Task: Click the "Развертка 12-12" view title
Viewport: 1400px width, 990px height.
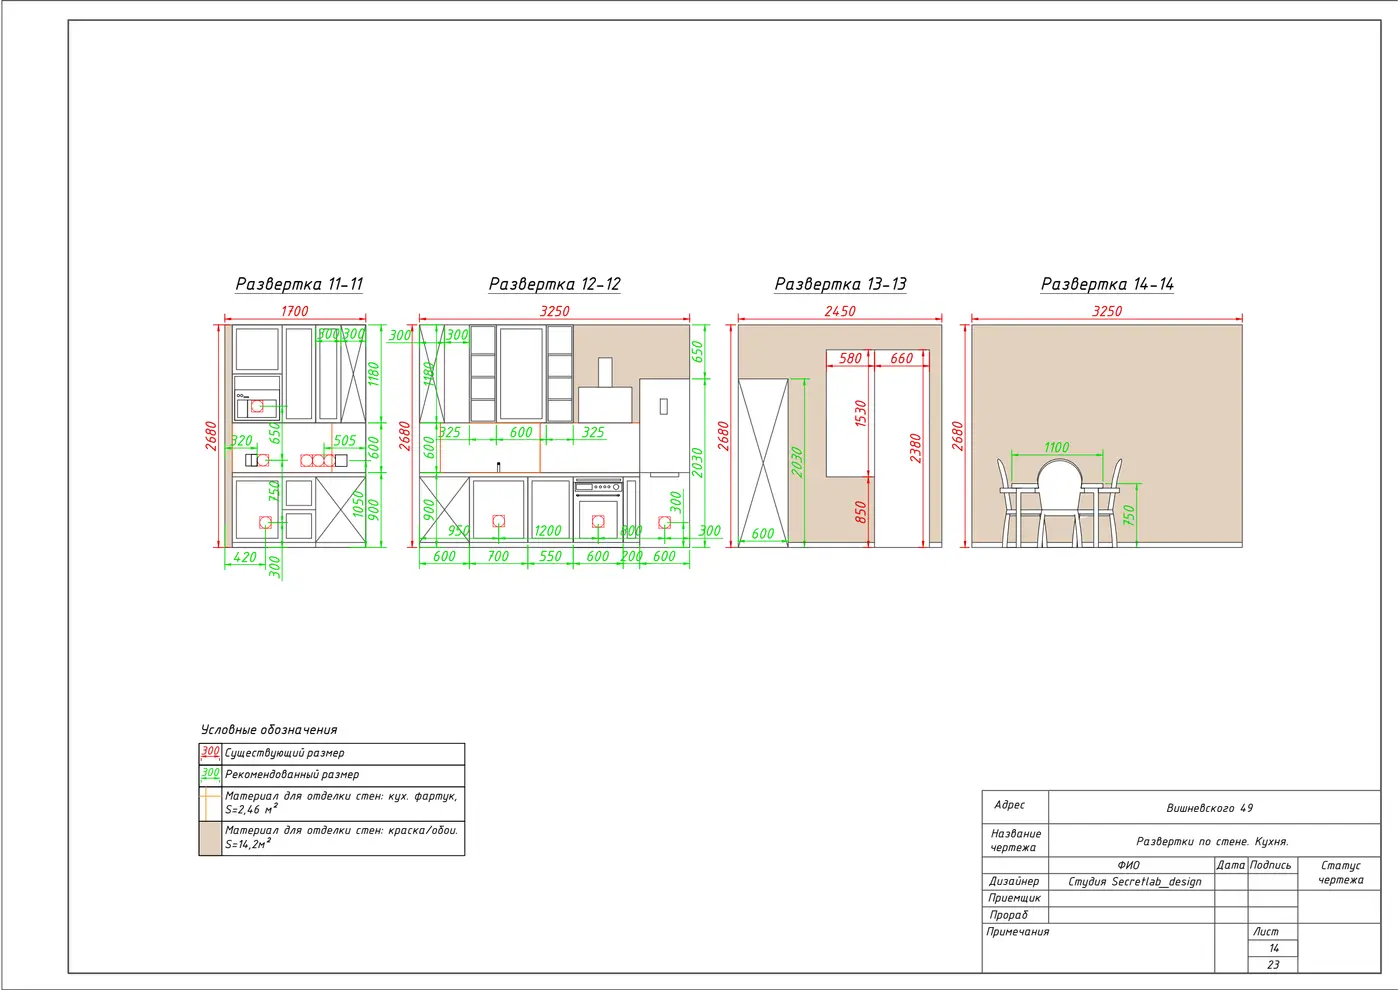Action: pos(554,284)
